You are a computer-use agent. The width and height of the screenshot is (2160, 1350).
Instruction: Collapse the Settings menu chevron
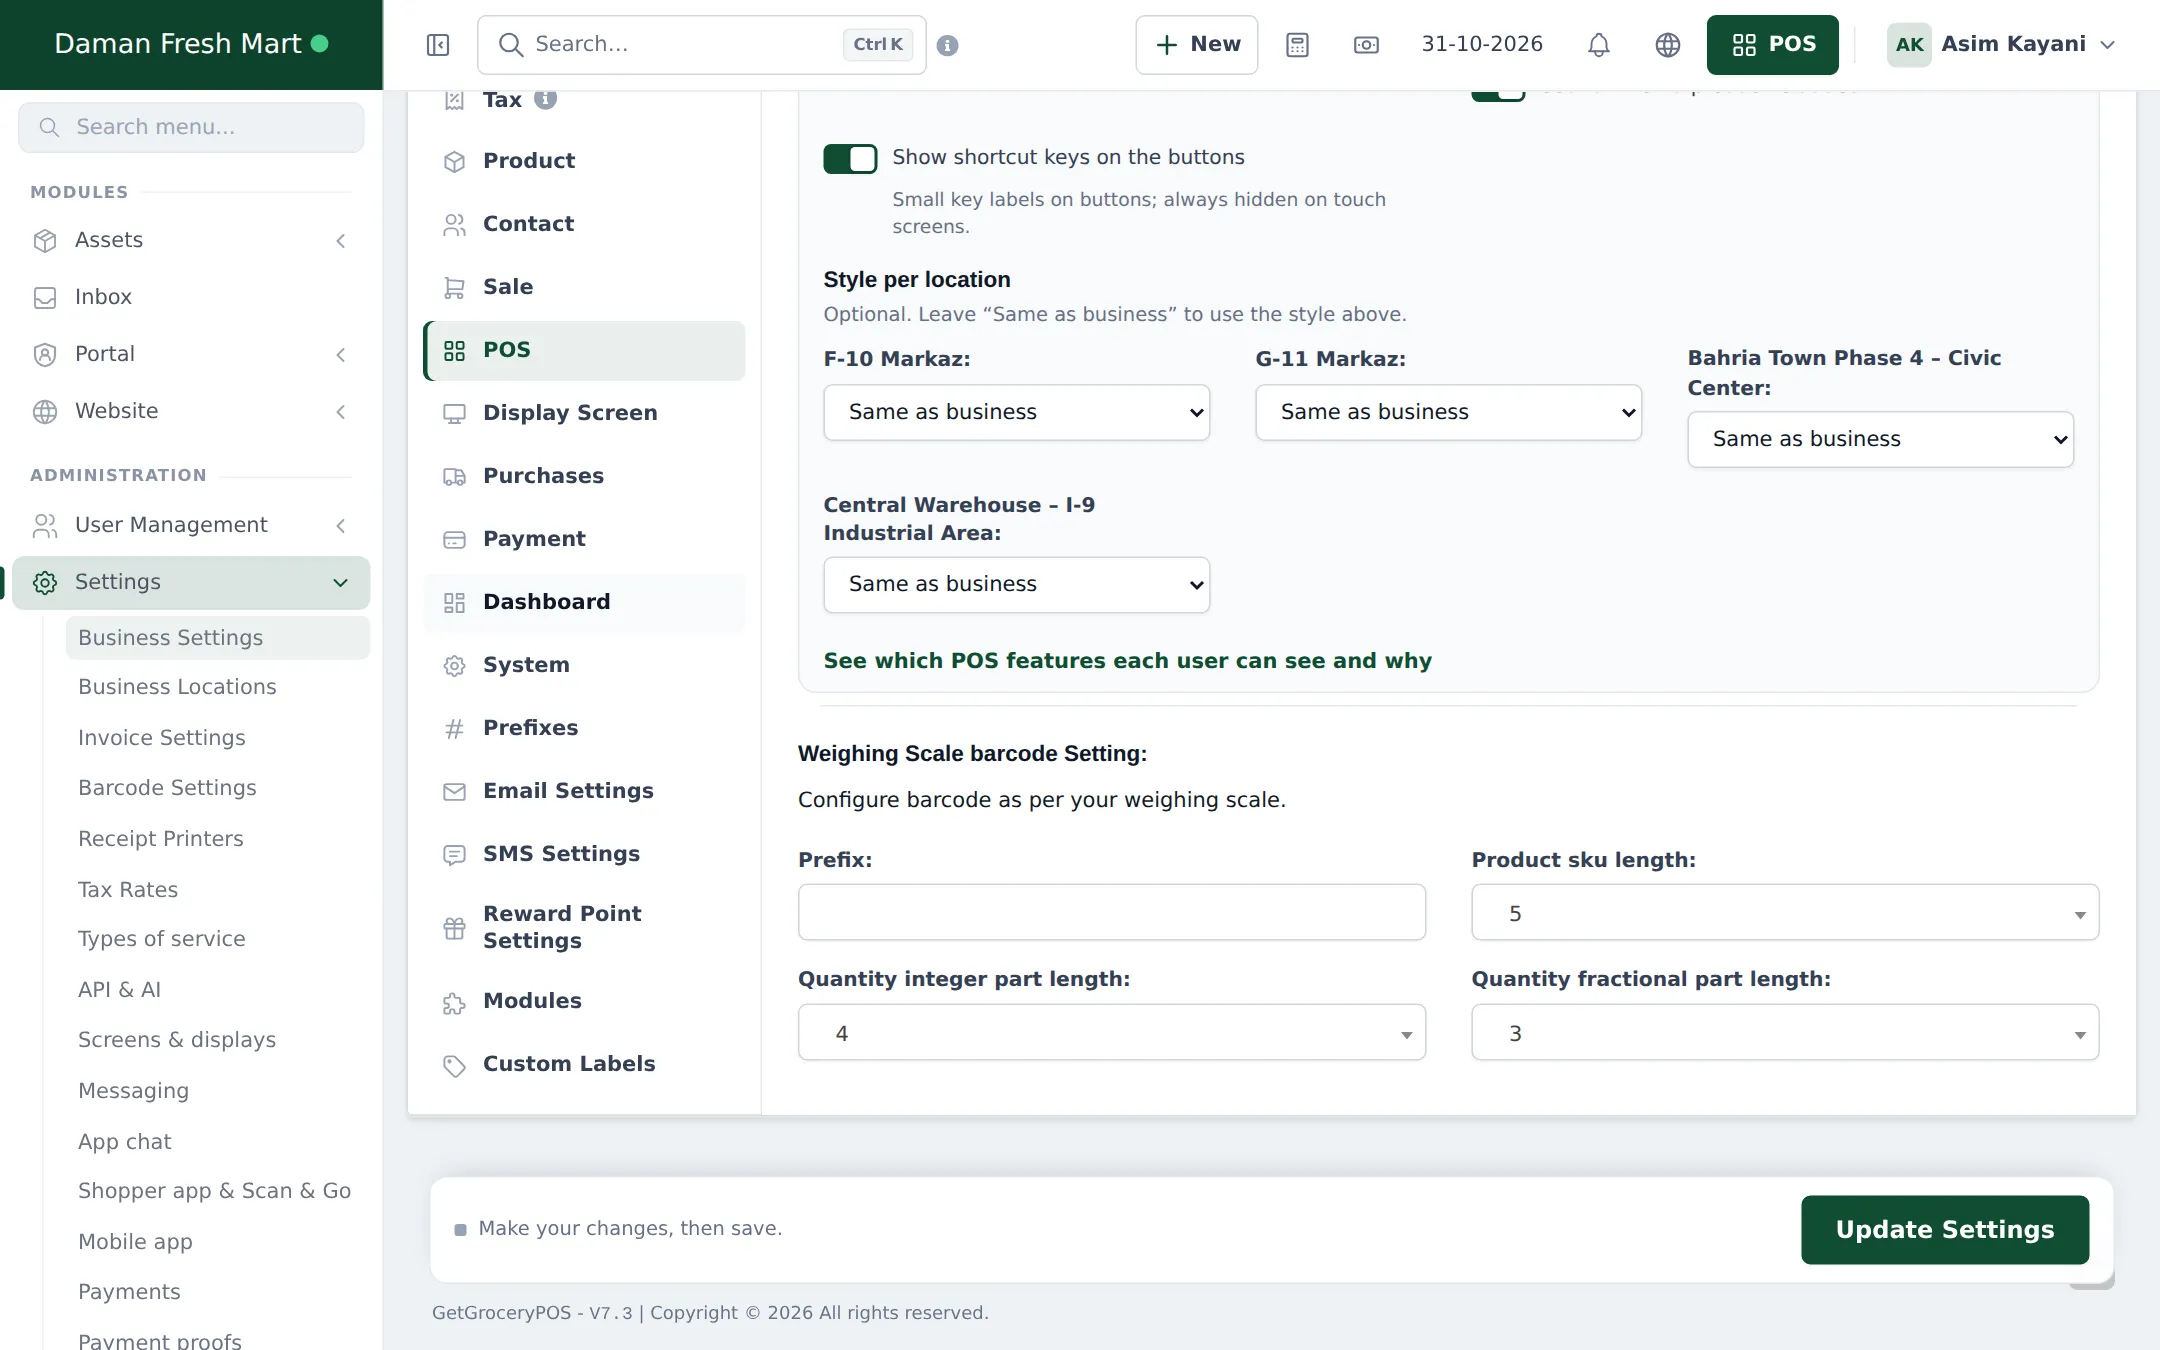coord(340,583)
